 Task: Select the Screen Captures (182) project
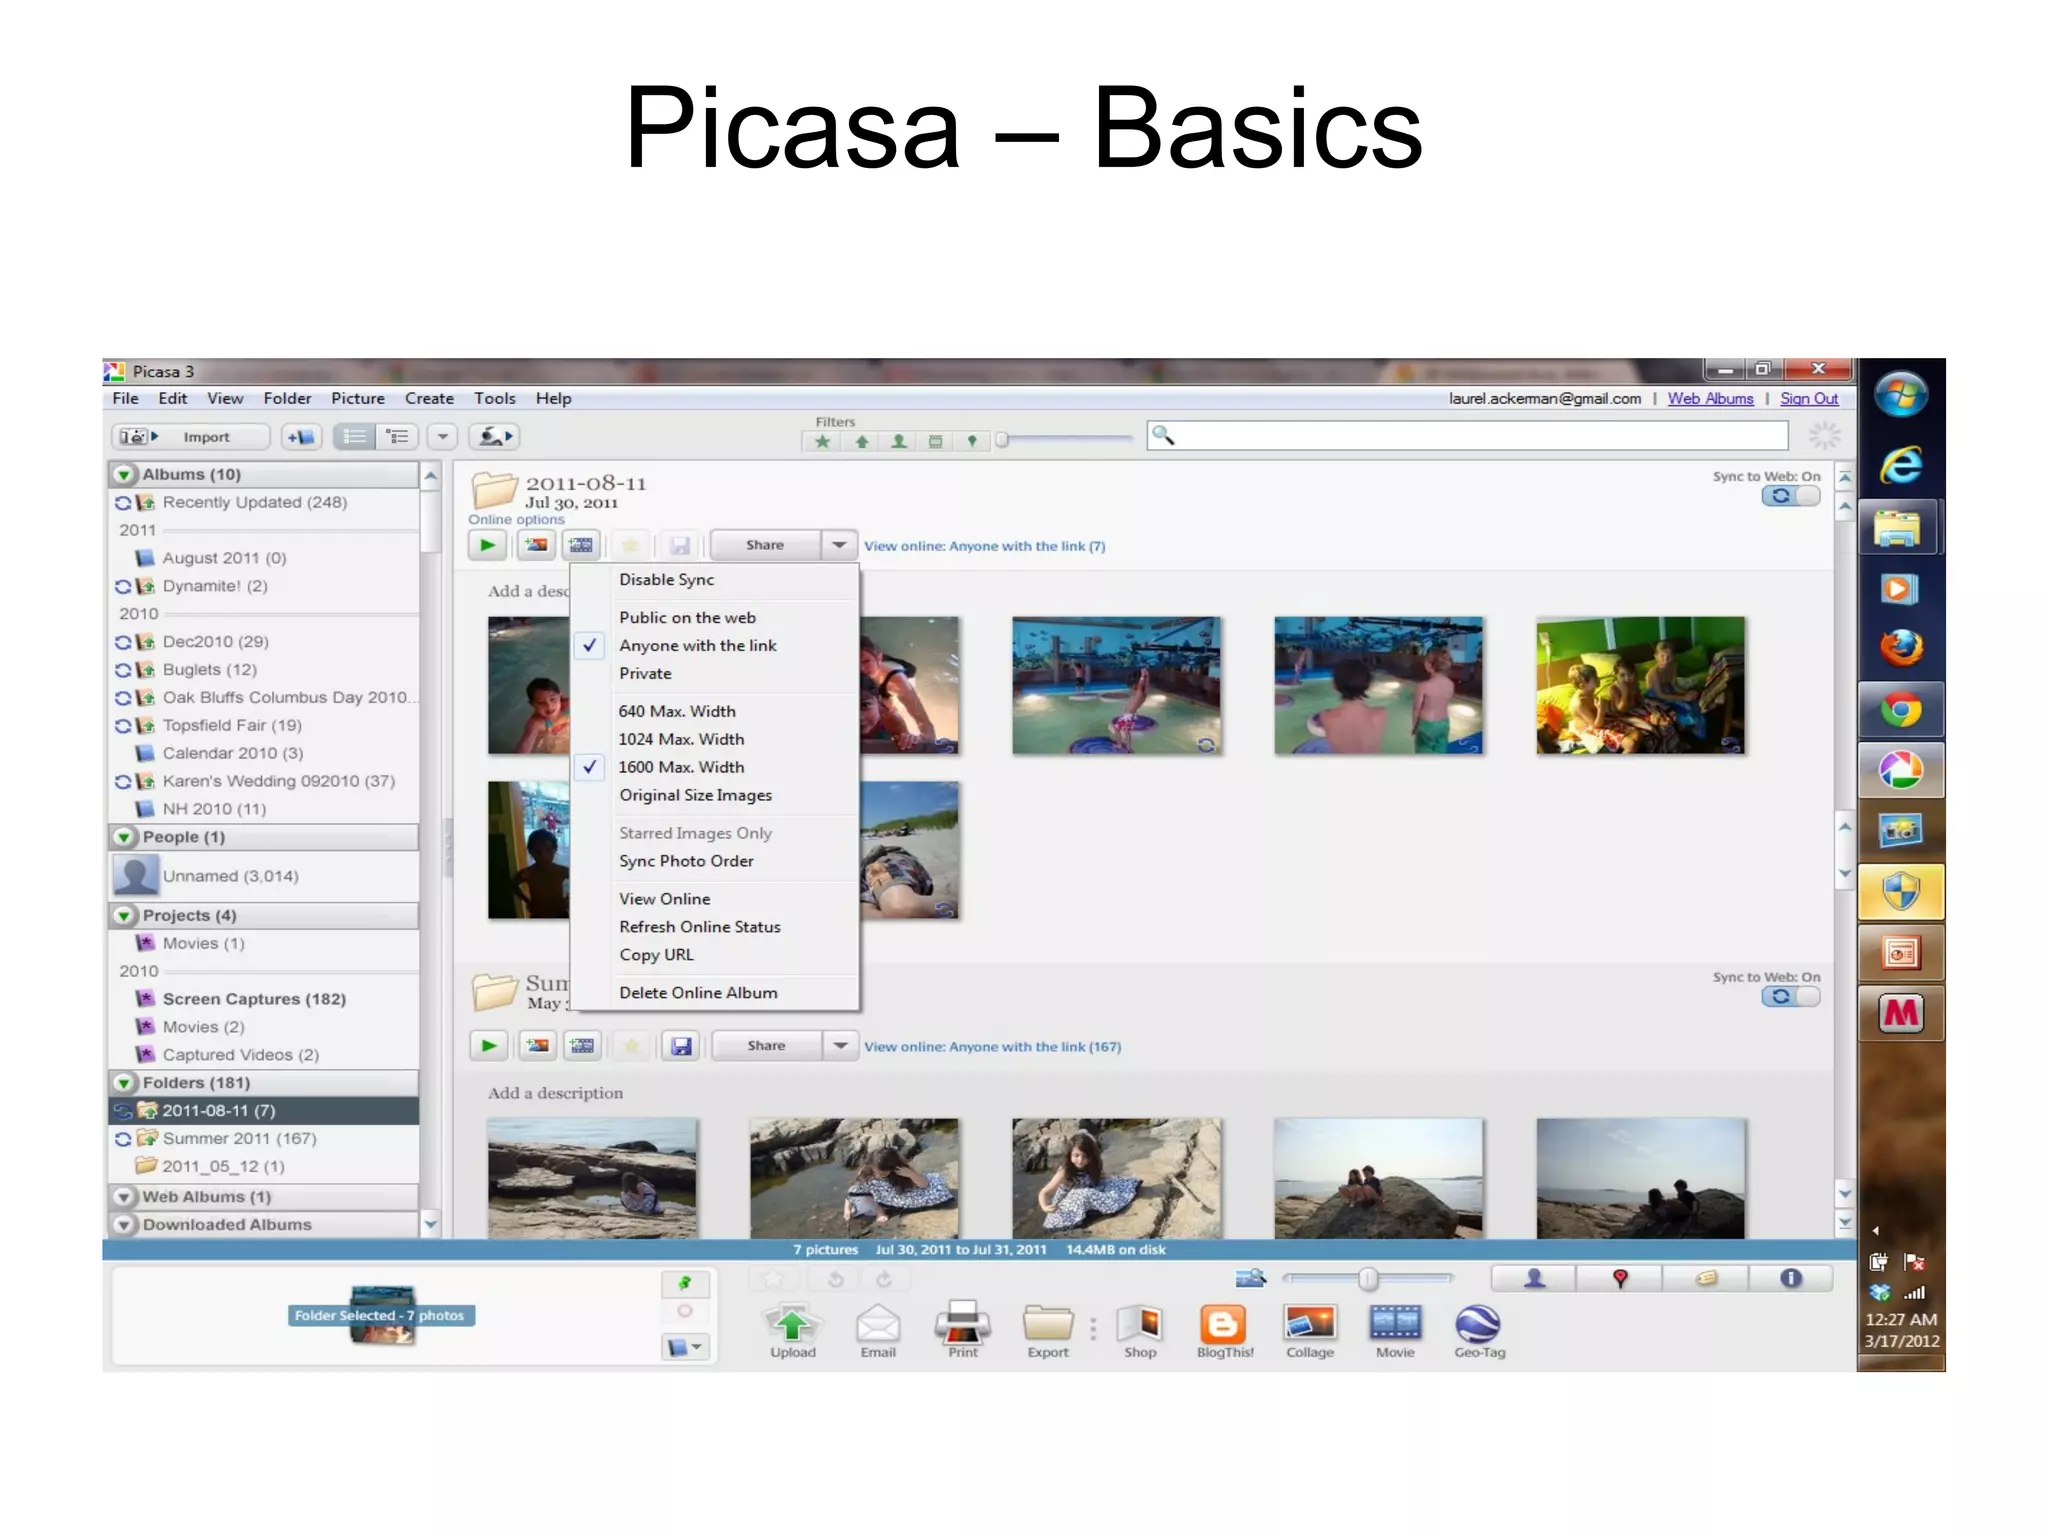point(254,999)
